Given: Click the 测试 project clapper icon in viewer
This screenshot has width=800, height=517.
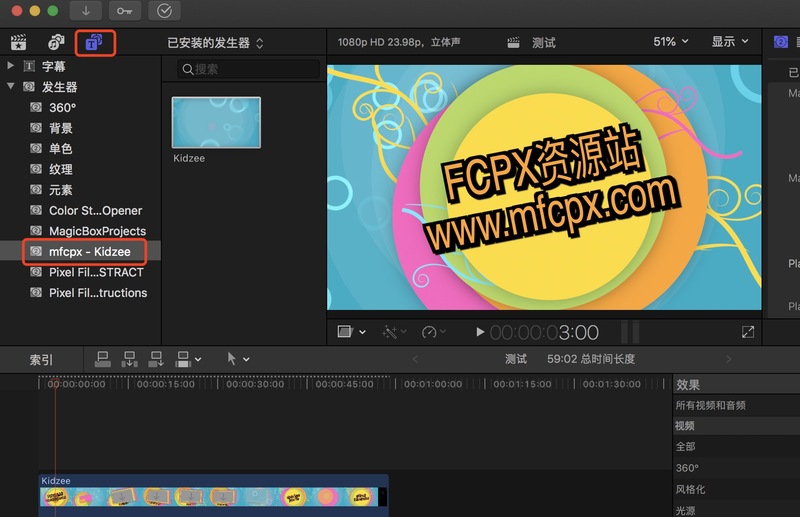Looking at the screenshot, I should (x=513, y=43).
